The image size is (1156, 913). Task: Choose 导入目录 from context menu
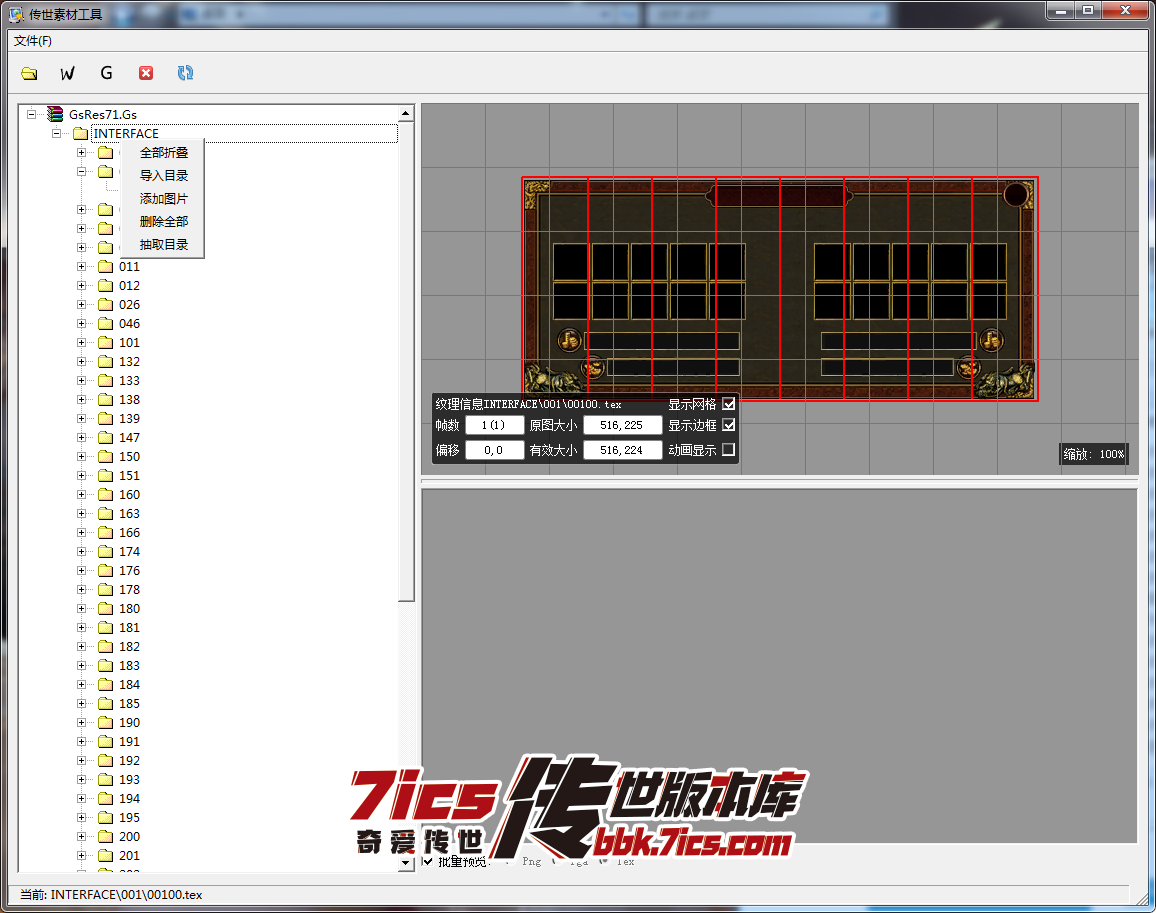(x=164, y=176)
